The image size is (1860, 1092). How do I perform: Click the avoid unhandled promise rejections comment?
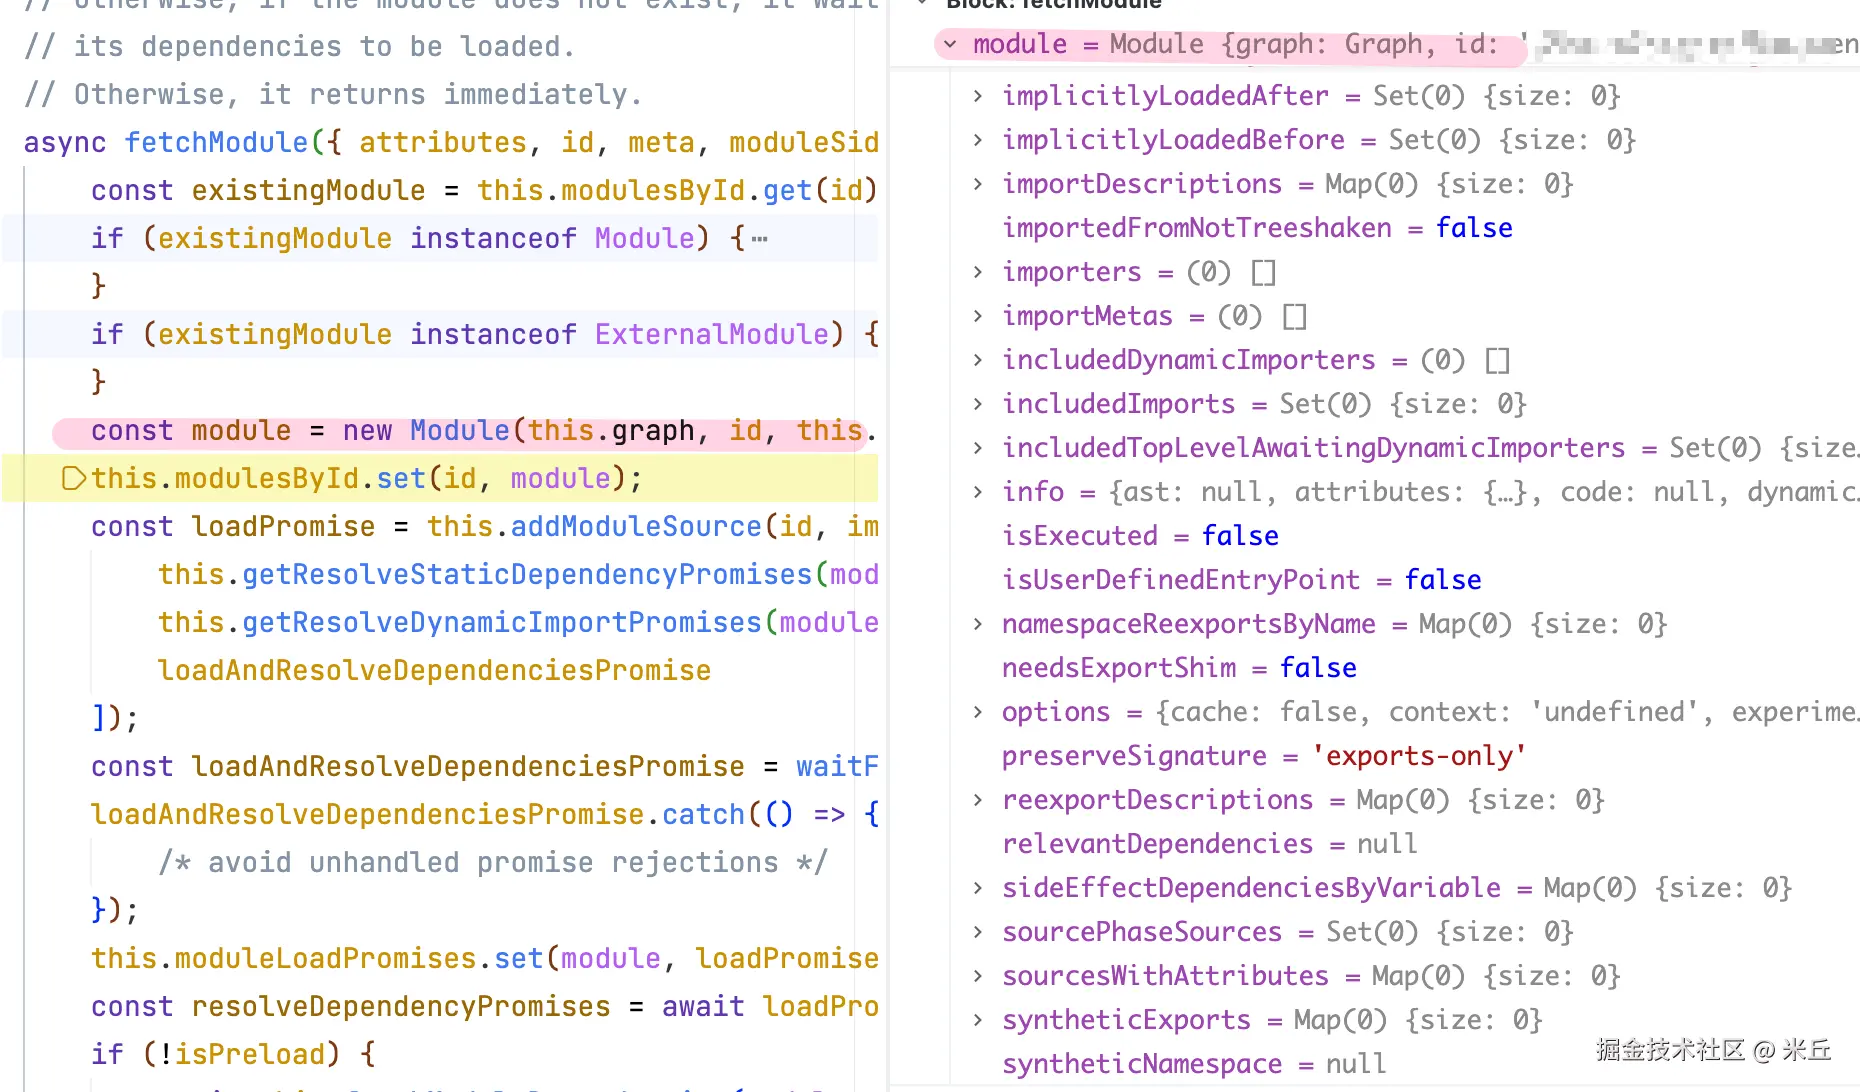493,862
